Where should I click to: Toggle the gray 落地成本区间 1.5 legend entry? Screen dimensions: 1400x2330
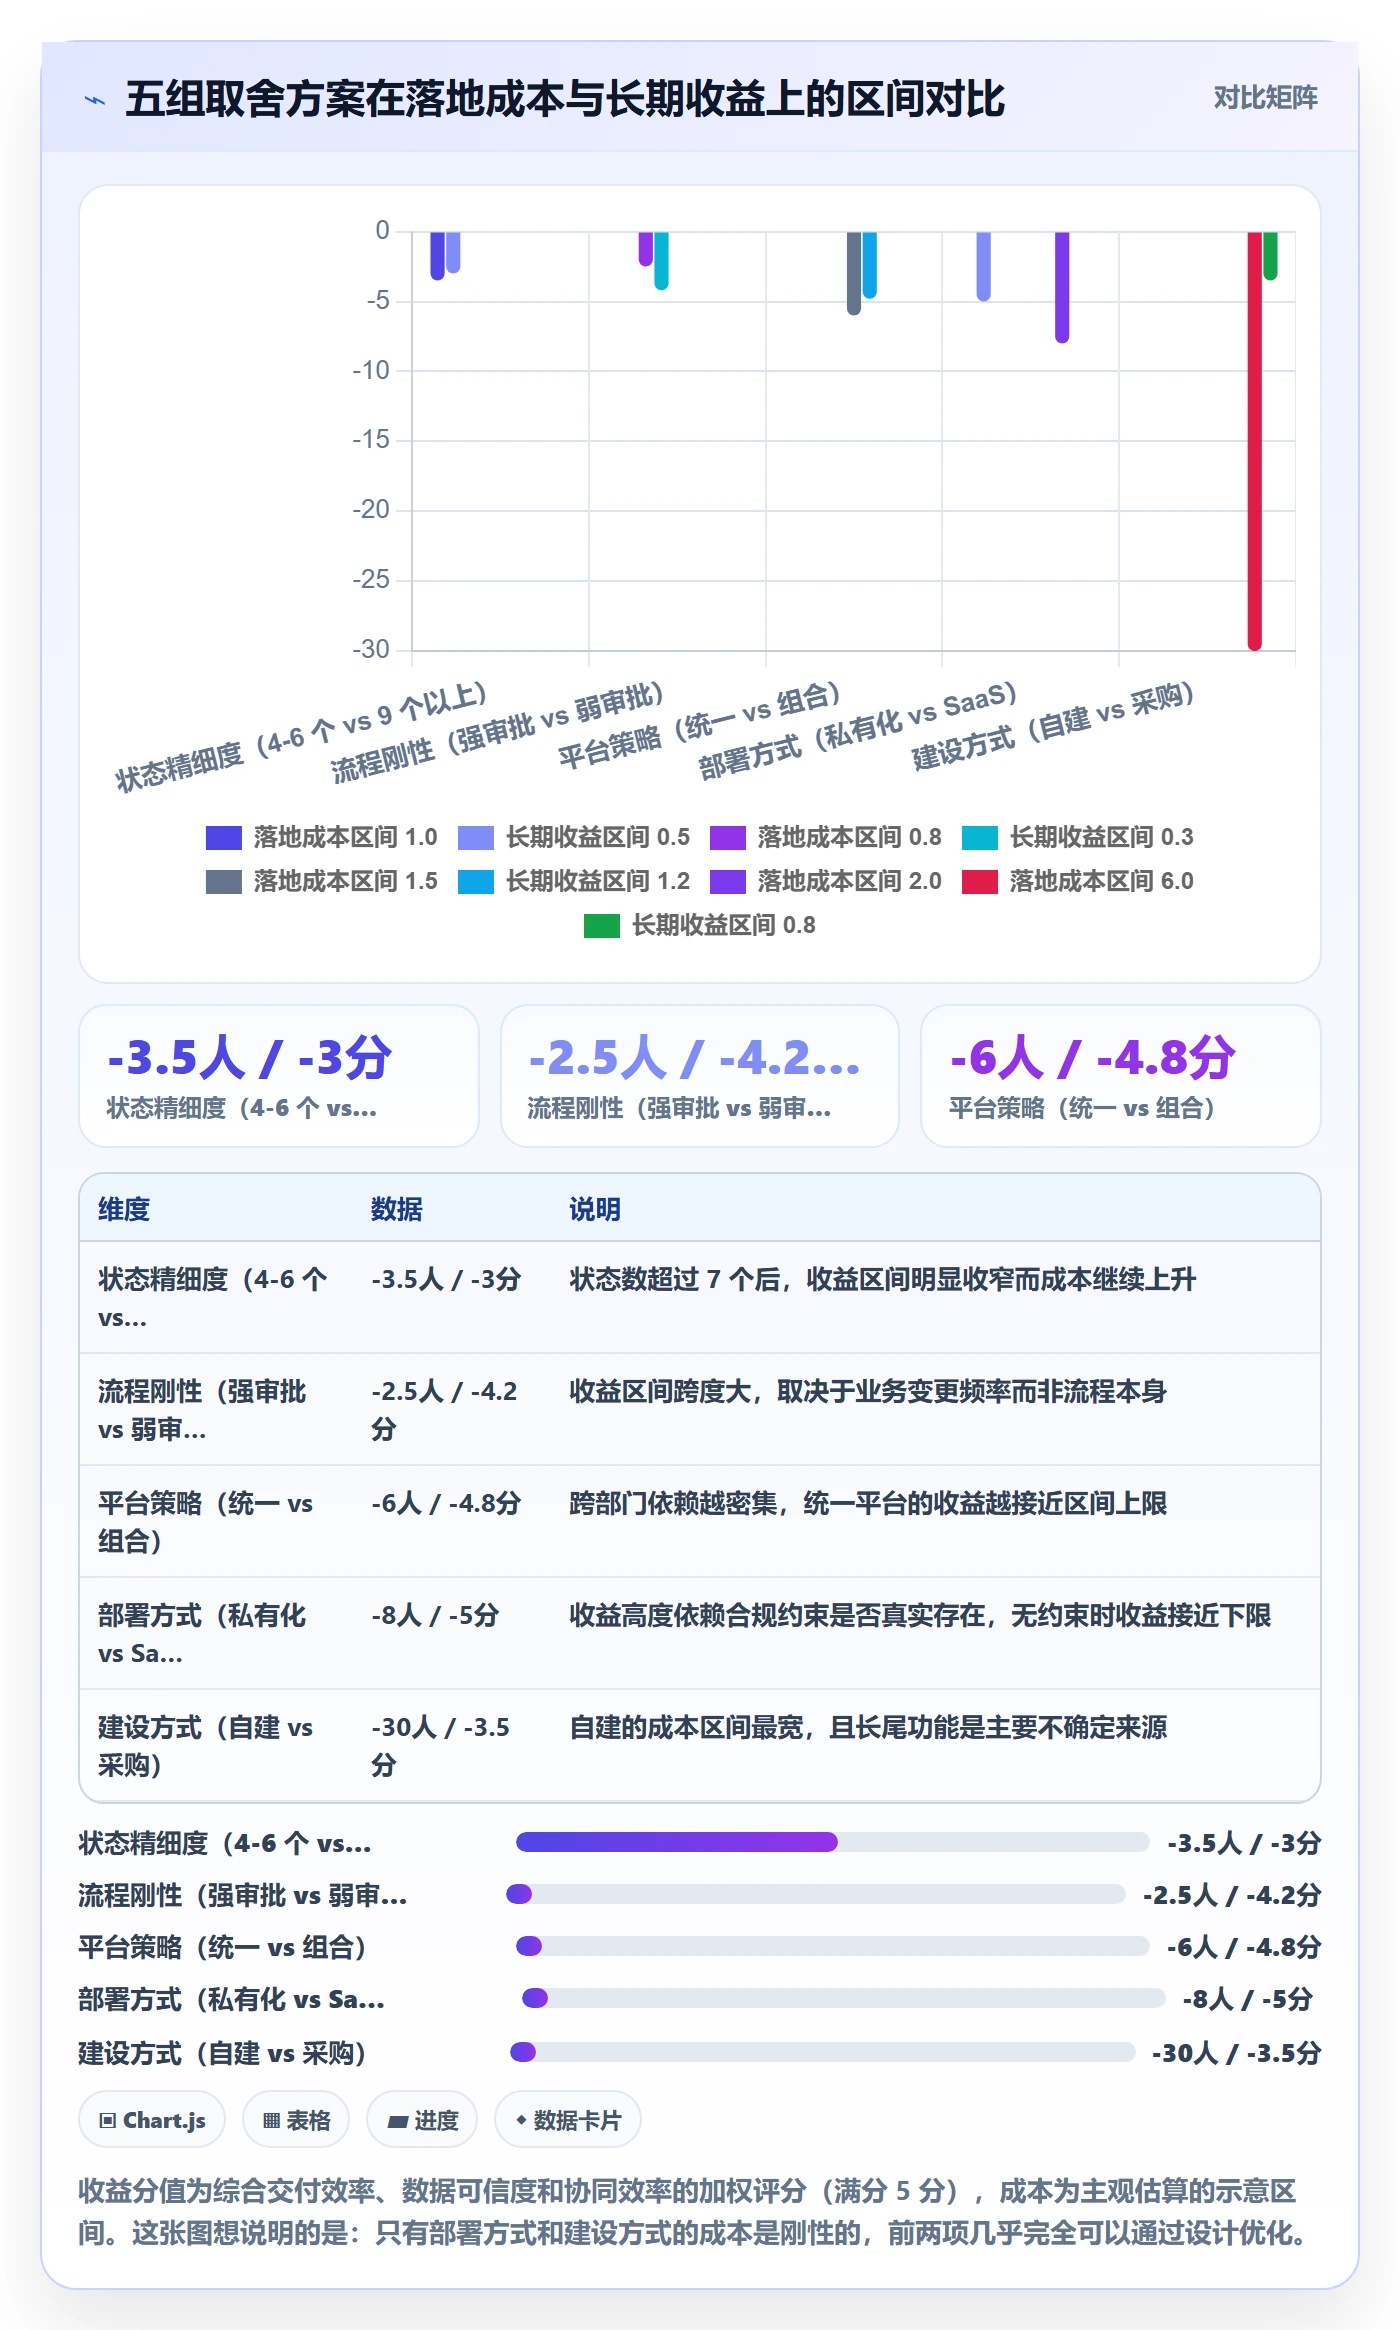click(x=322, y=881)
